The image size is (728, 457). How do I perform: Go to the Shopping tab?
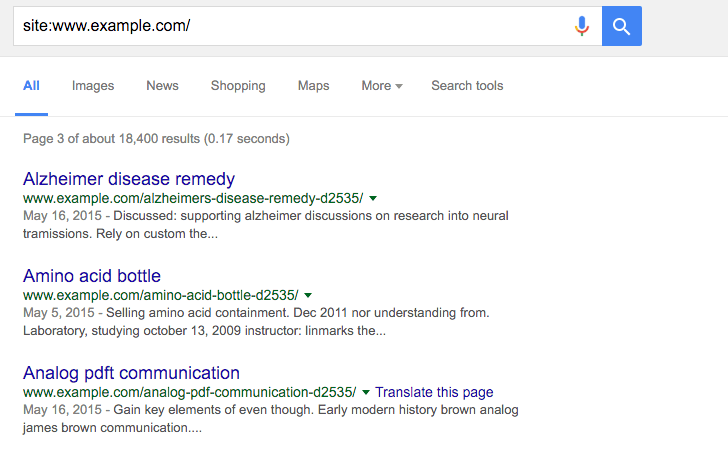(x=238, y=86)
